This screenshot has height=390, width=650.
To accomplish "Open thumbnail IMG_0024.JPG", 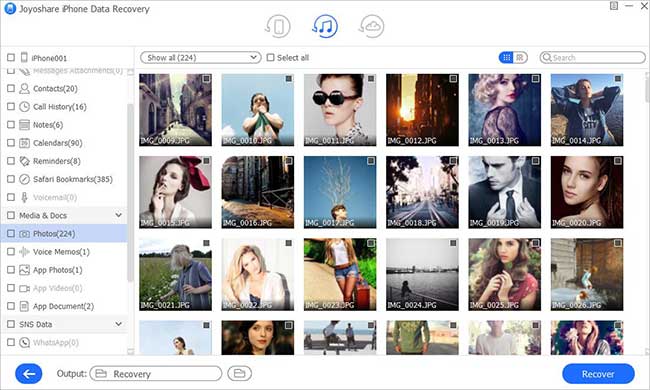I will coord(422,274).
